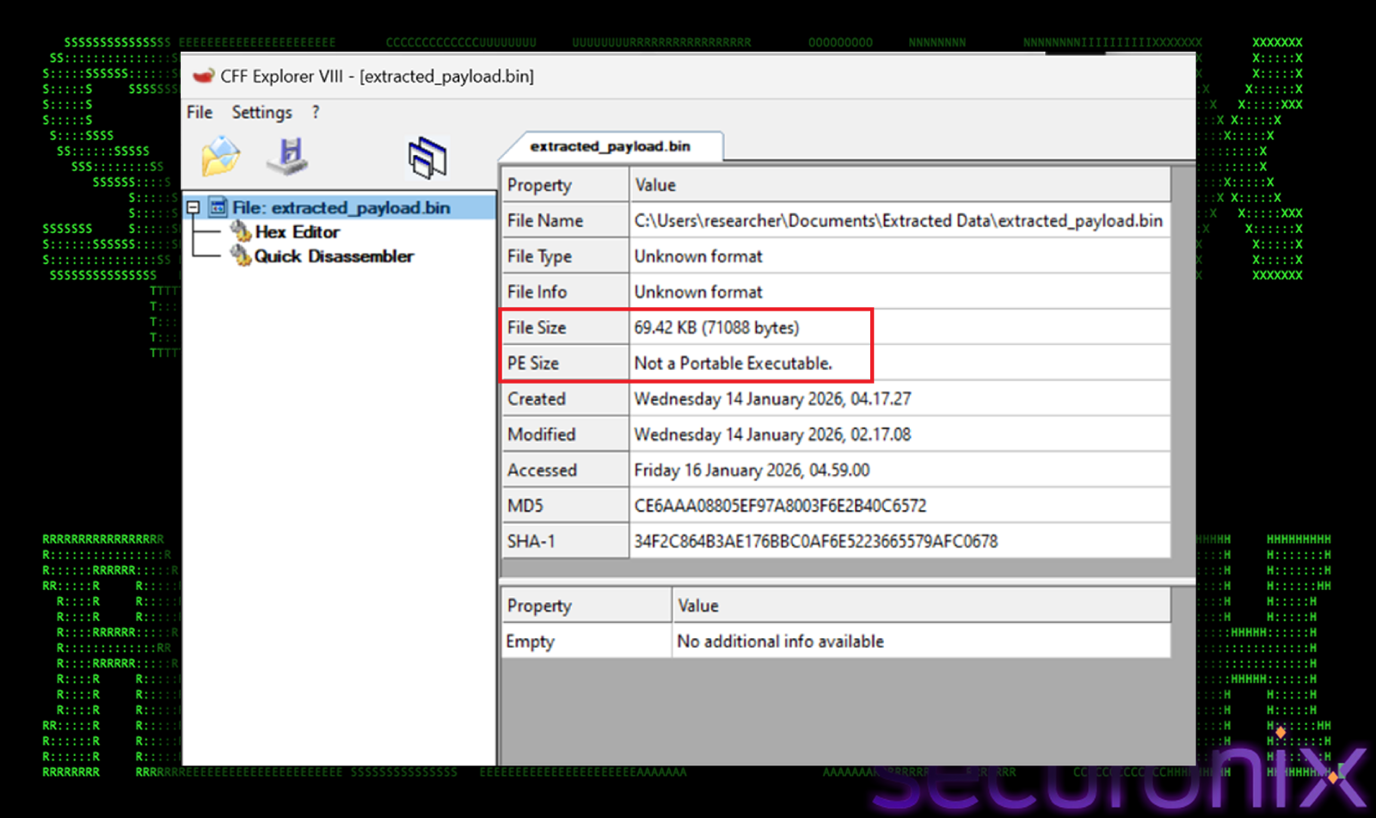Open the Settings menu

(262, 112)
